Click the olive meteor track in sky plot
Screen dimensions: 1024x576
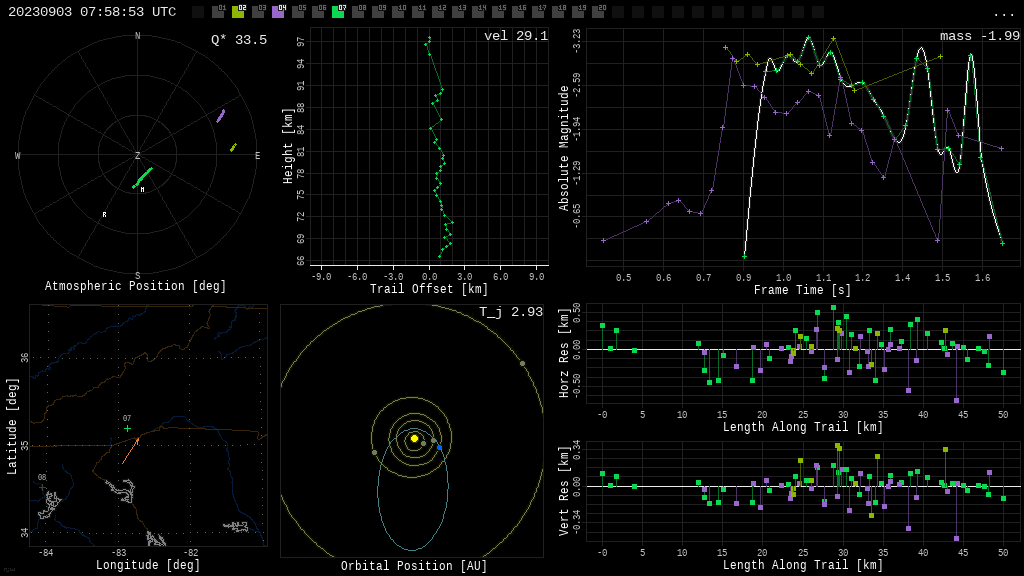click(233, 148)
